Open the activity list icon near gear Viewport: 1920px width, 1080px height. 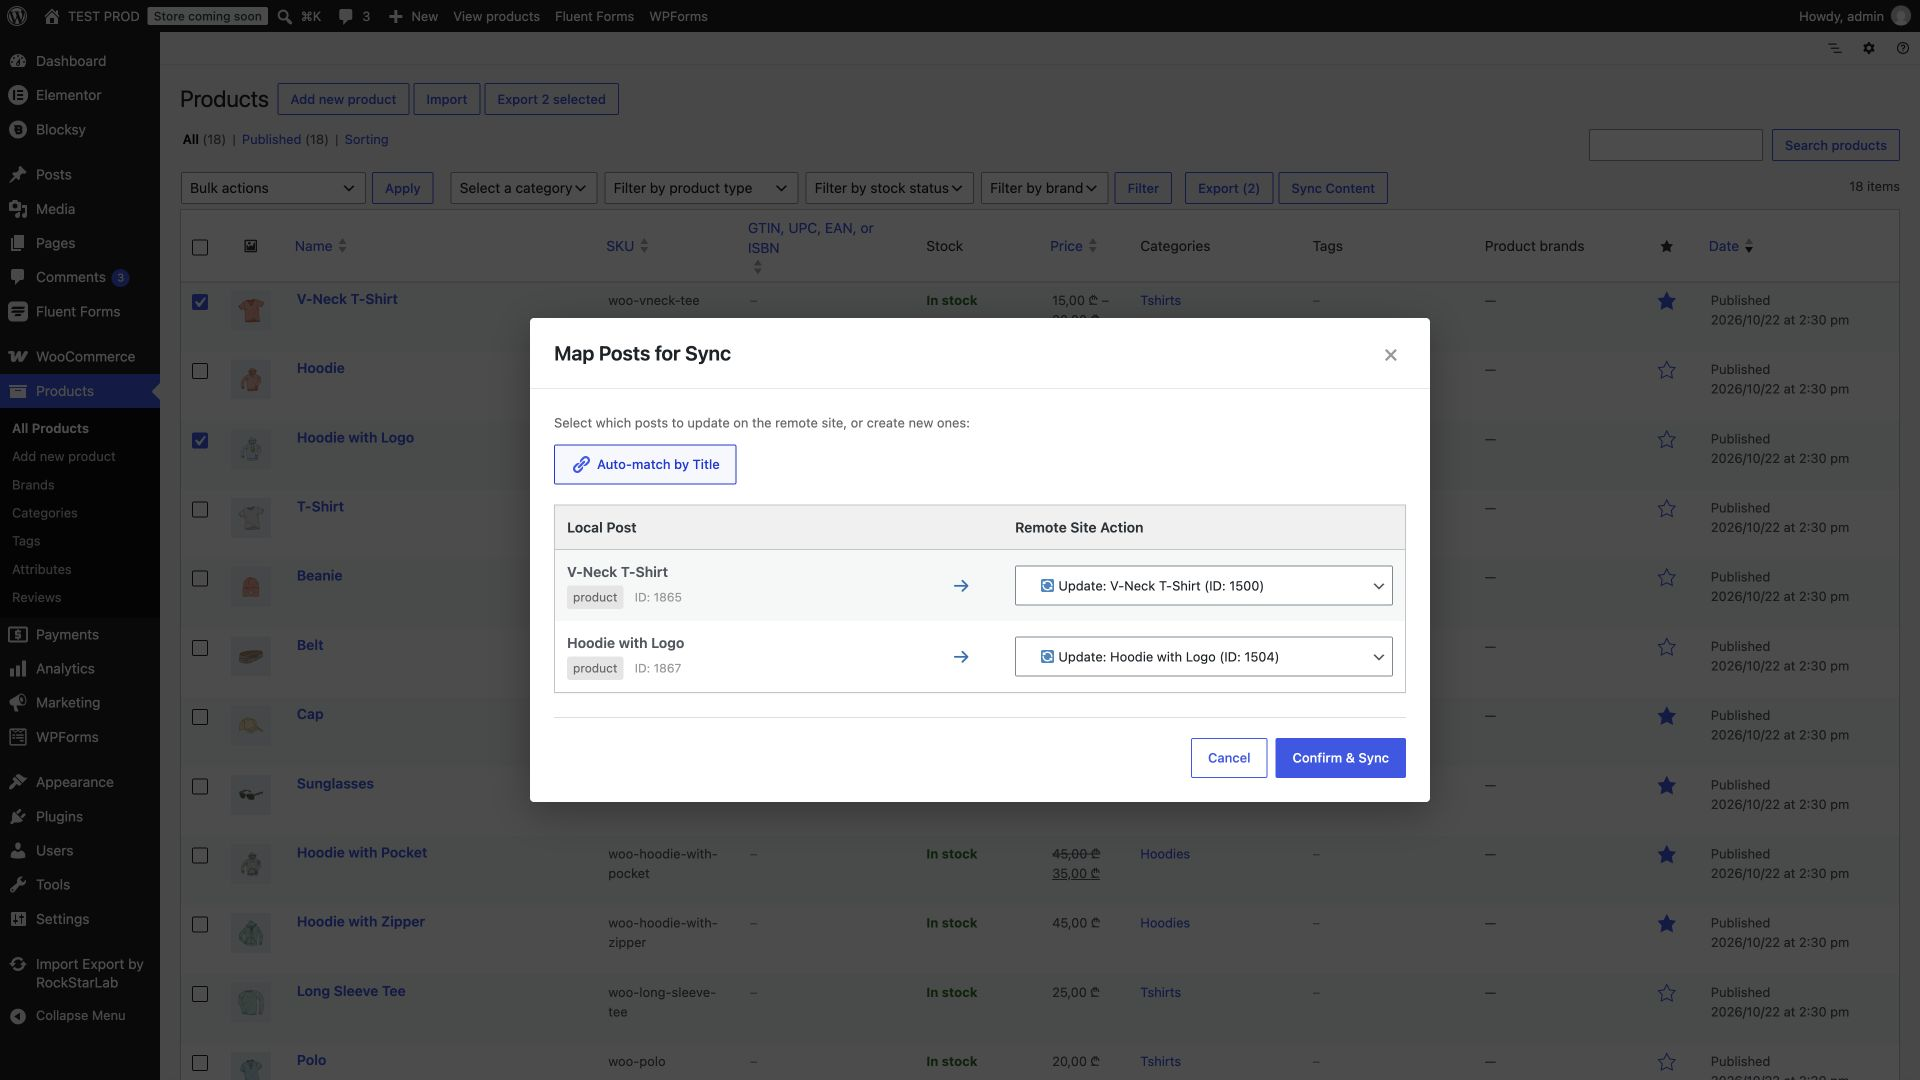coord(1834,48)
